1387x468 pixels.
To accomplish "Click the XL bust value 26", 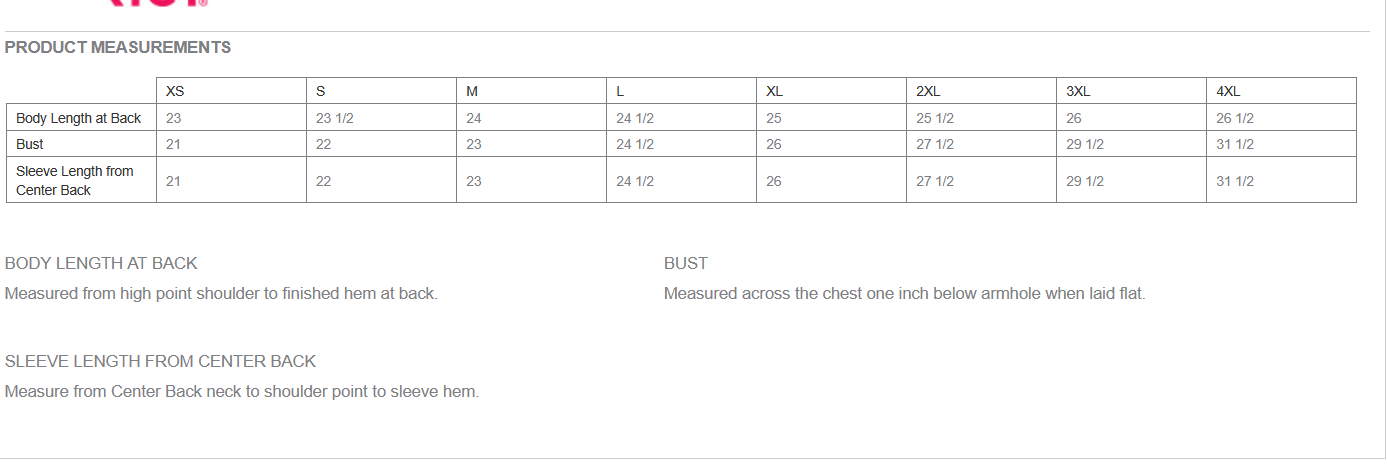I will (x=774, y=144).
